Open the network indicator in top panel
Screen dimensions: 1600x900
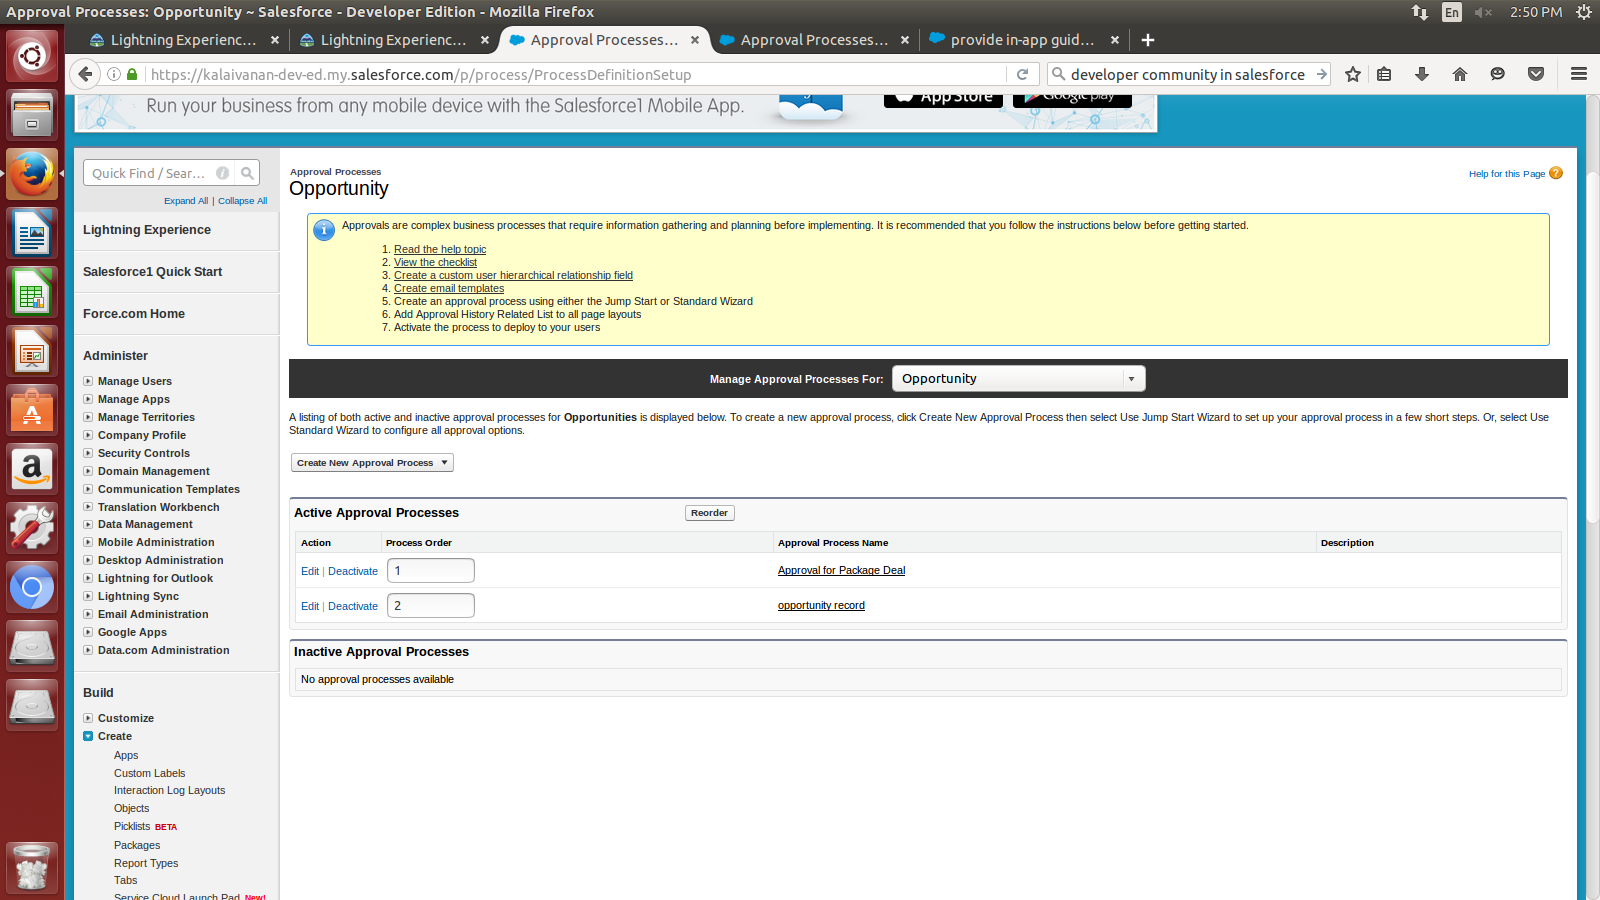[1420, 12]
